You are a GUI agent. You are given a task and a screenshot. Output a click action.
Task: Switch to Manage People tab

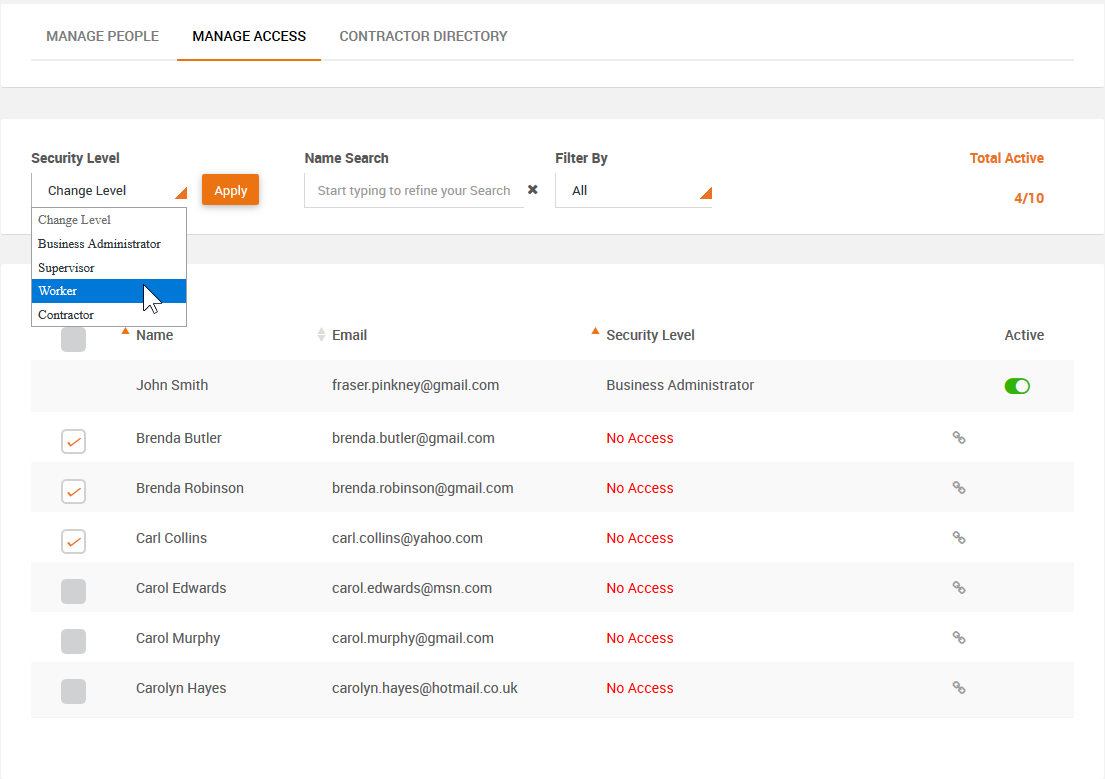point(102,36)
